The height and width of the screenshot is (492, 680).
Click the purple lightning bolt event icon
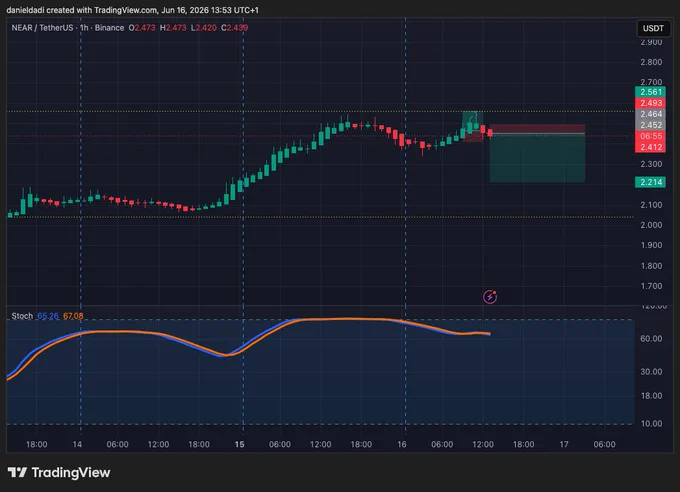[490, 297]
